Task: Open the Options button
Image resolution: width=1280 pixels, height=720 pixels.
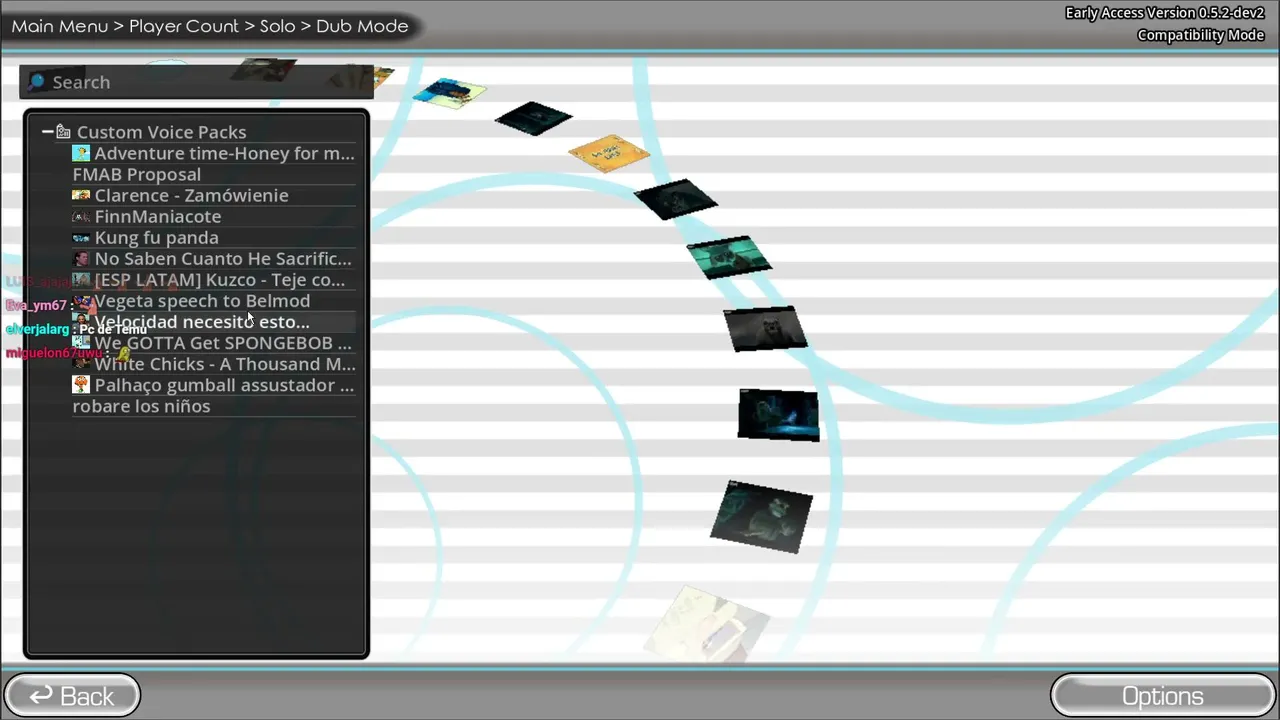Action: point(1163,696)
